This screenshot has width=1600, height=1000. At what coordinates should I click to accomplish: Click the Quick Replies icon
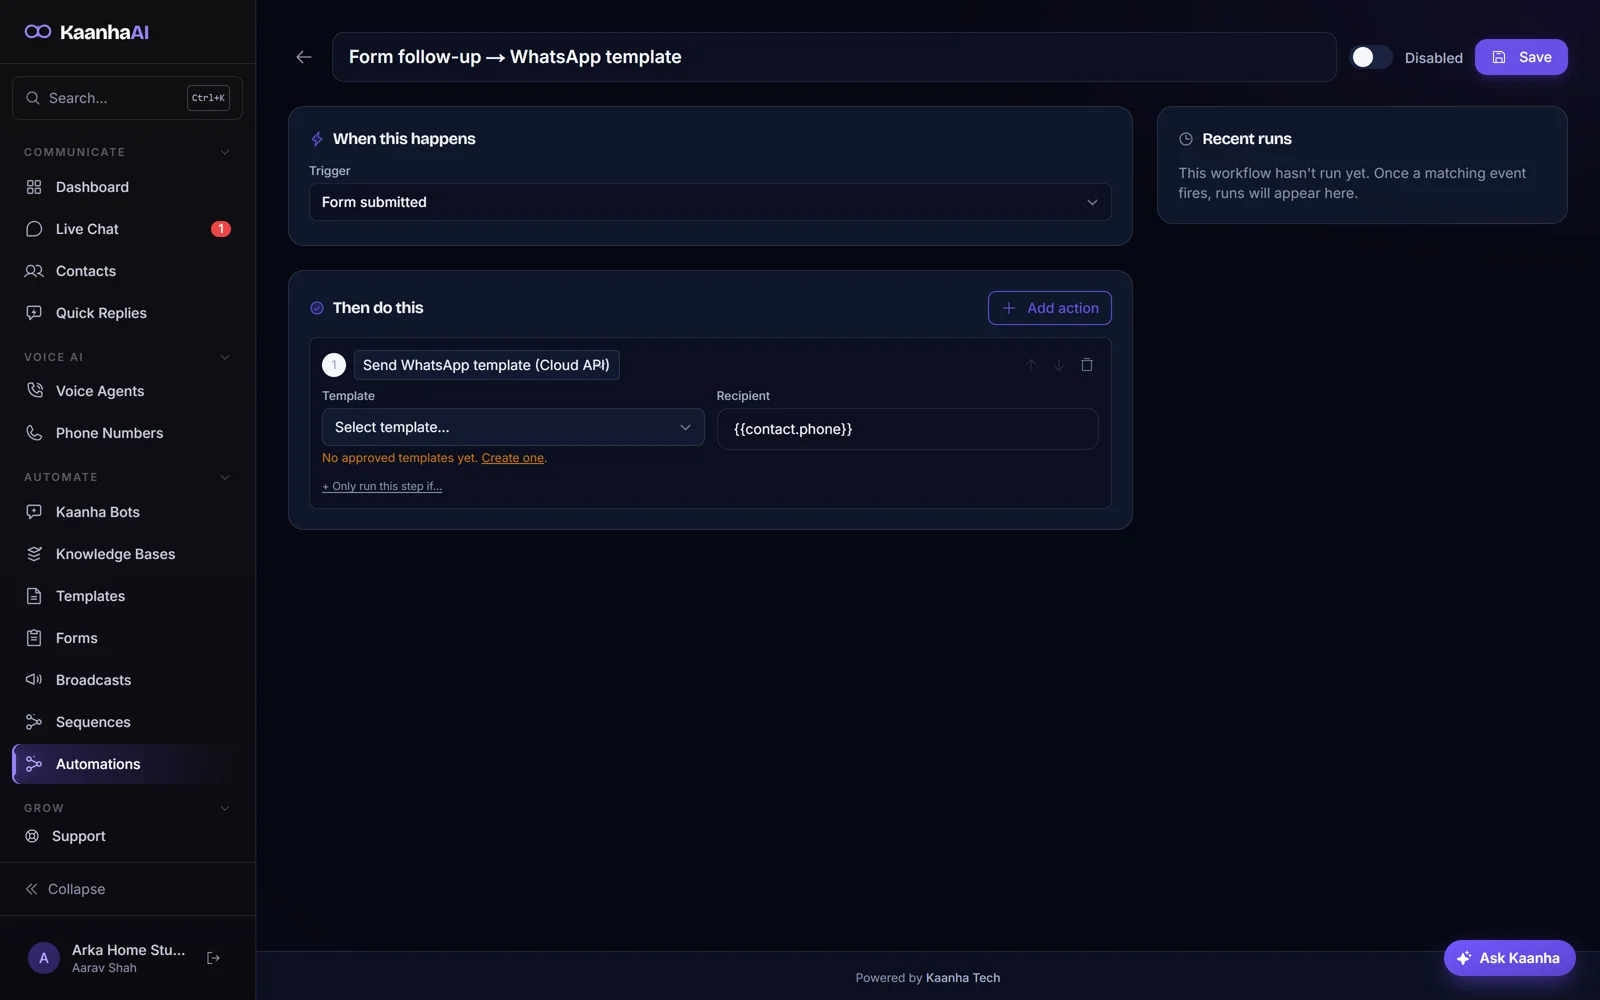34,313
